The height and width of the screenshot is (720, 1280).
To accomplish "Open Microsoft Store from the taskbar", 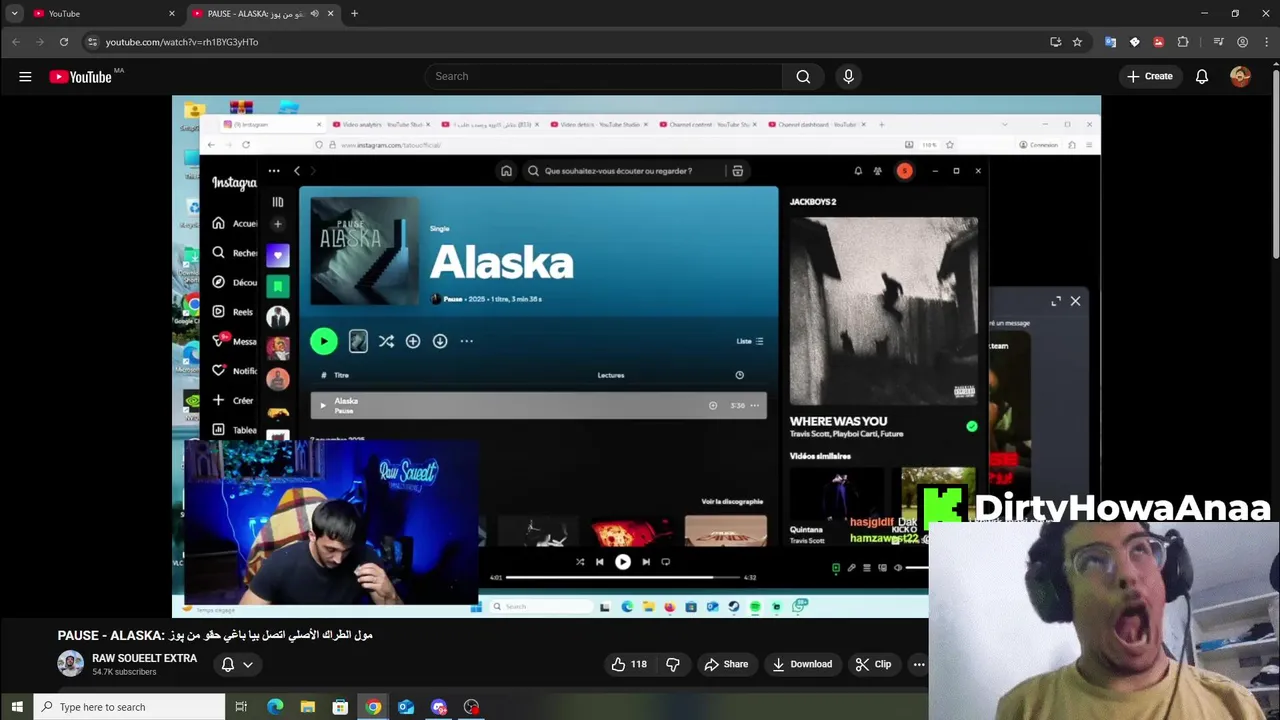I will coord(340,707).
